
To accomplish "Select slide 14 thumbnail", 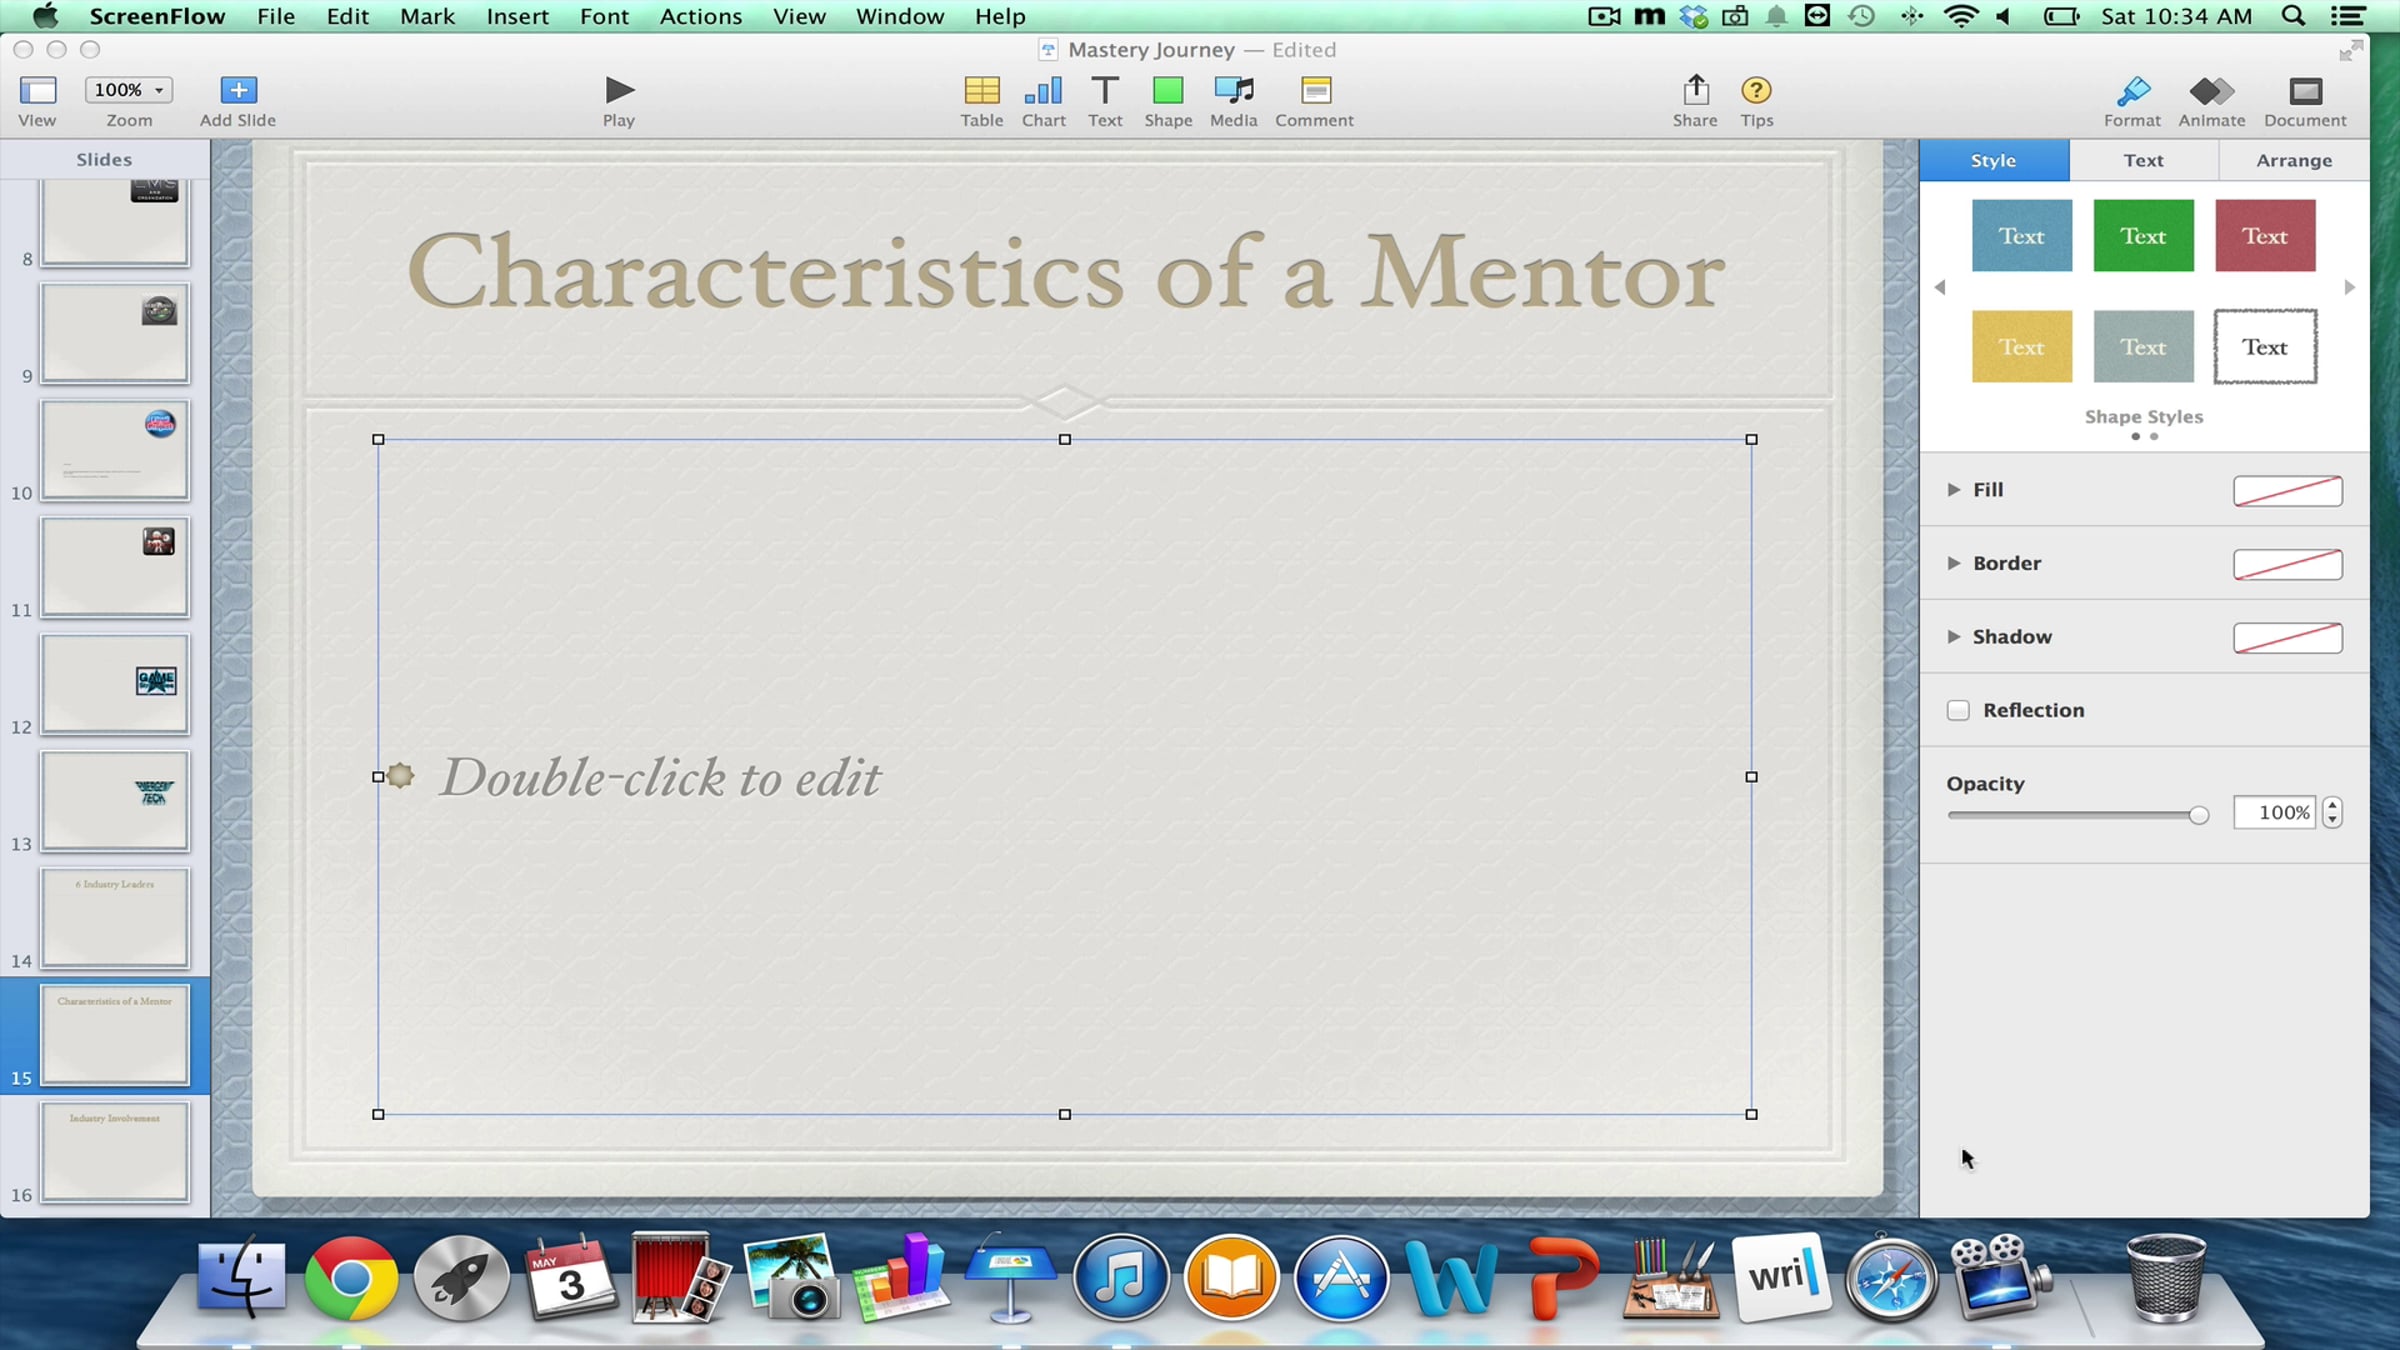I will pyautogui.click(x=115, y=917).
